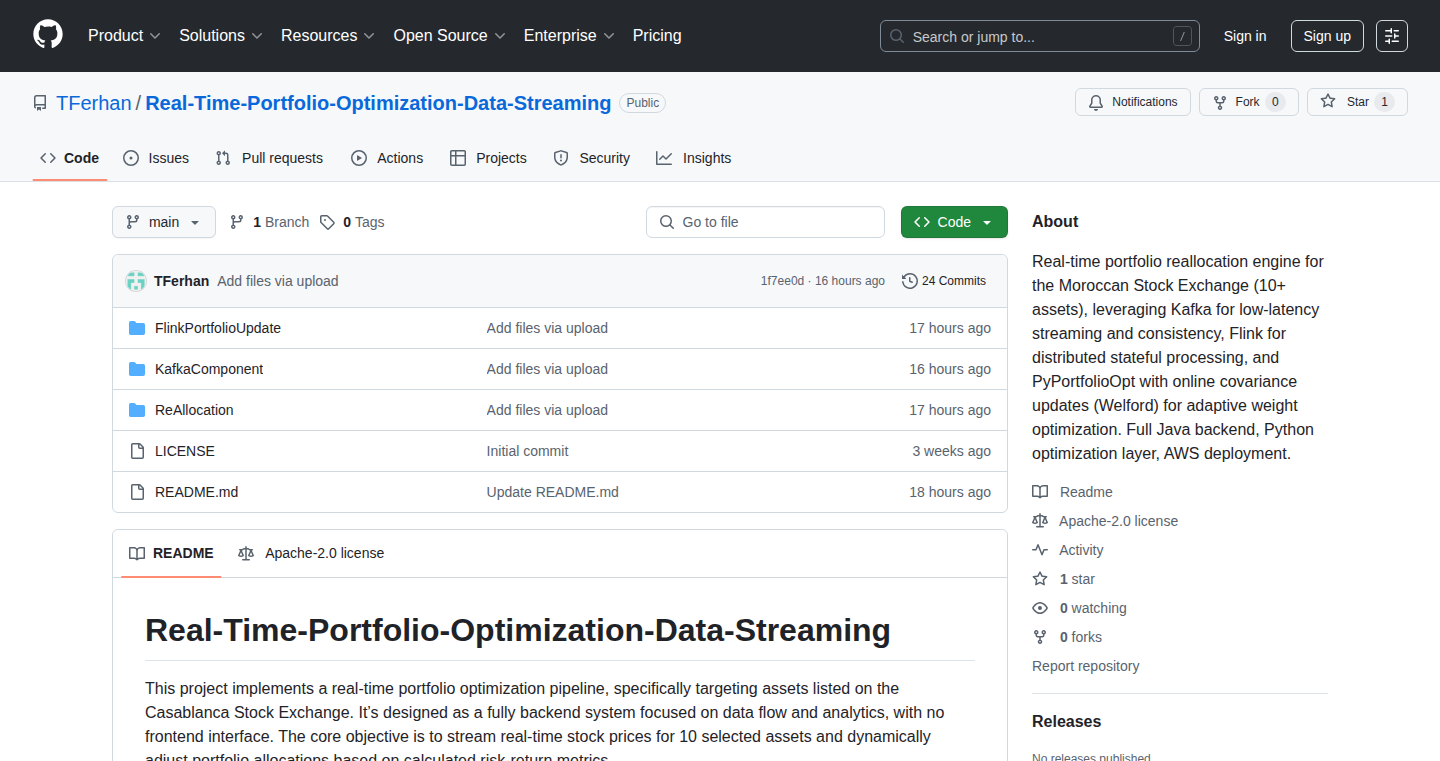Click the pulse icon beside Activity
1440x761 pixels.
[1040, 550]
